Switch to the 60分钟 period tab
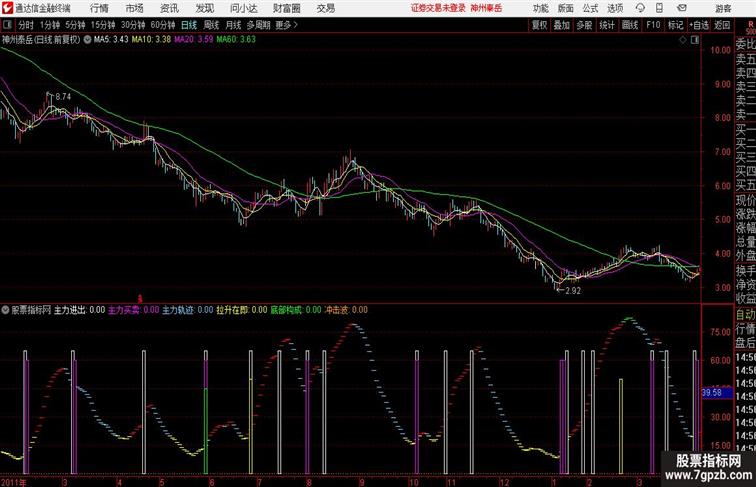The width and height of the screenshot is (756, 487). 162,25
